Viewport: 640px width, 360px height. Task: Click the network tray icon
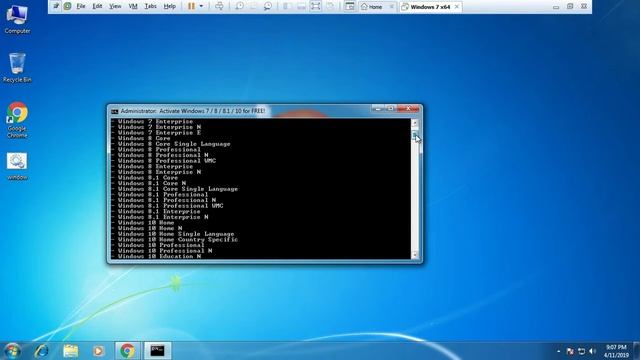click(582, 351)
